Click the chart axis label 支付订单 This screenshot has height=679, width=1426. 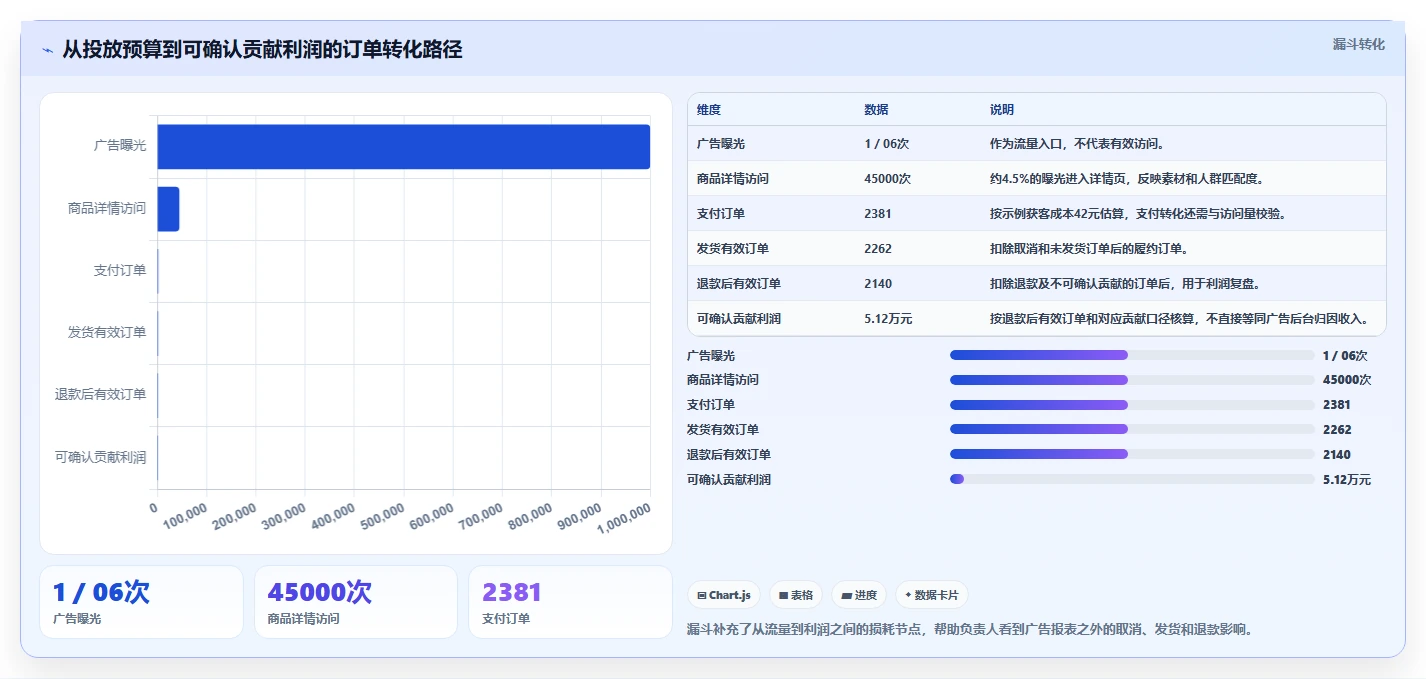click(x=120, y=270)
